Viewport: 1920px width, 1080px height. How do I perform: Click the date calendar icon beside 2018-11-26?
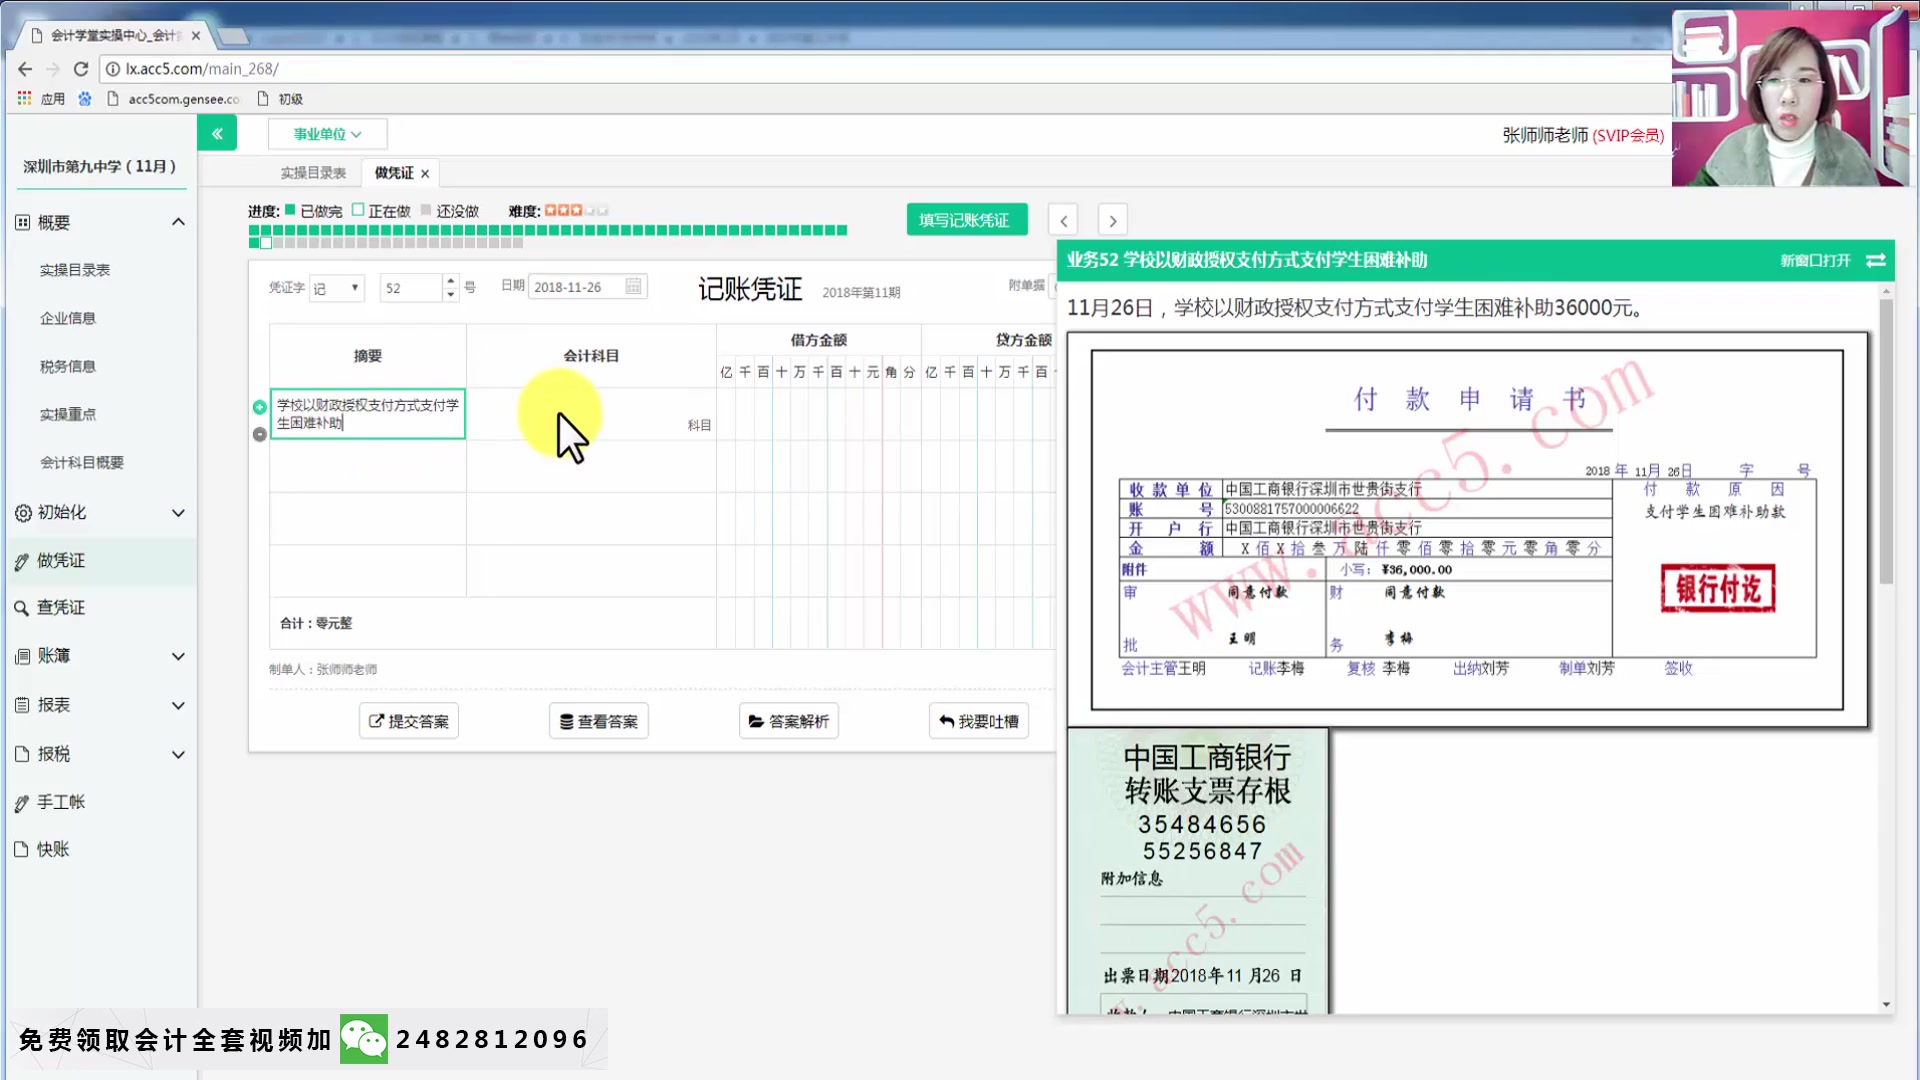click(x=632, y=286)
